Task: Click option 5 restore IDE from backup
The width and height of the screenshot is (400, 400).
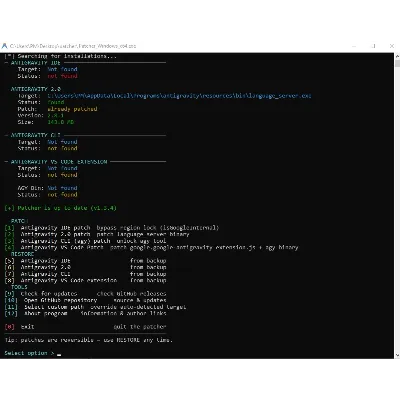Action: pyautogui.click(x=85, y=261)
